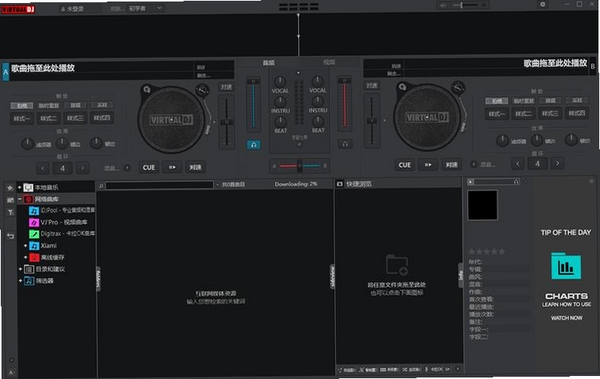Click the 目录和建议 list icon

tap(29, 269)
